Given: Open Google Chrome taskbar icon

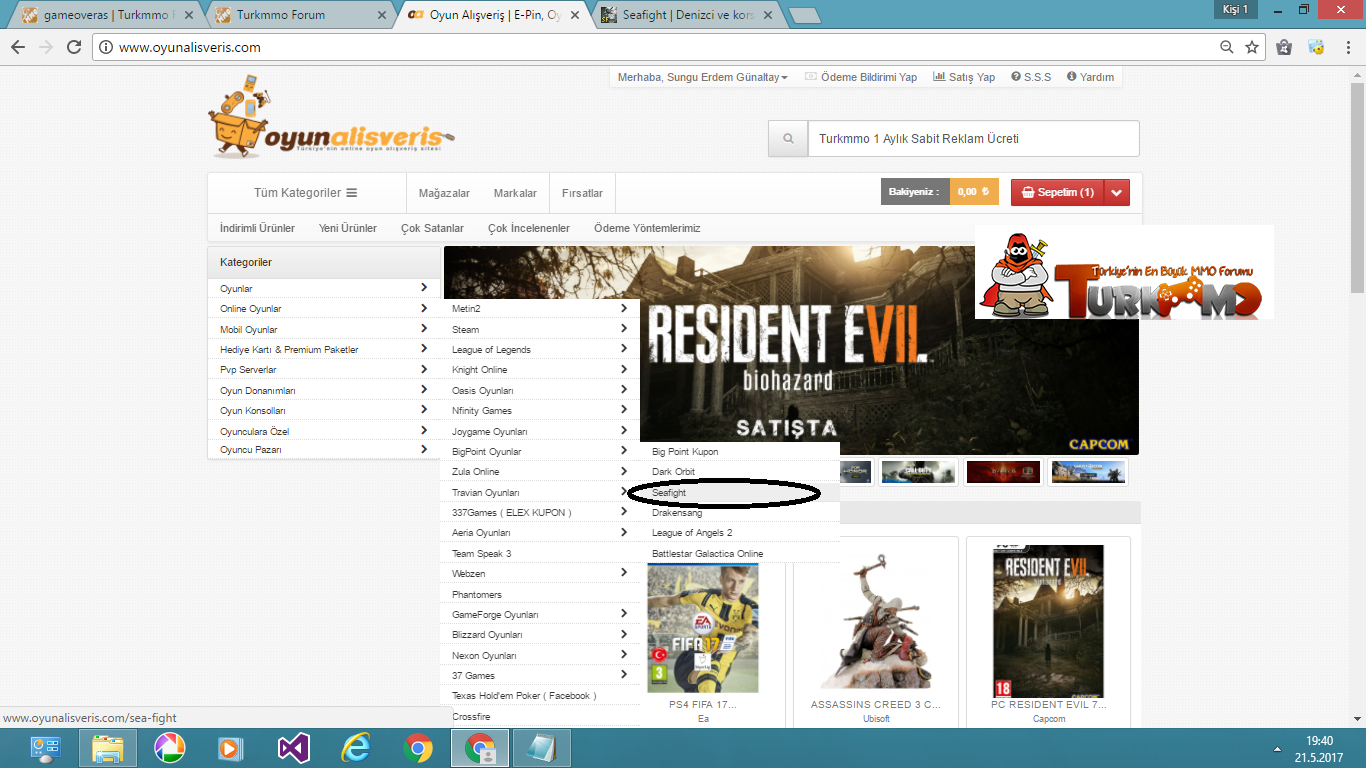Looking at the screenshot, I should point(418,748).
